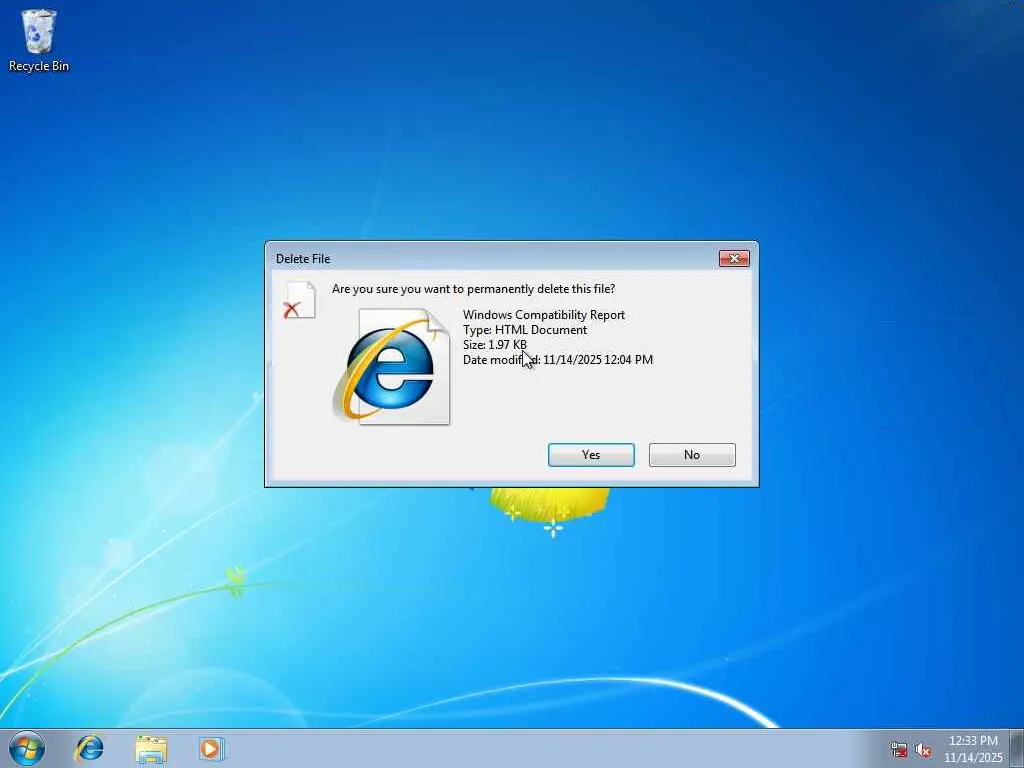The height and width of the screenshot is (768, 1024).
Task: Click the 'Delete File' title bar text
Action: 303,259
